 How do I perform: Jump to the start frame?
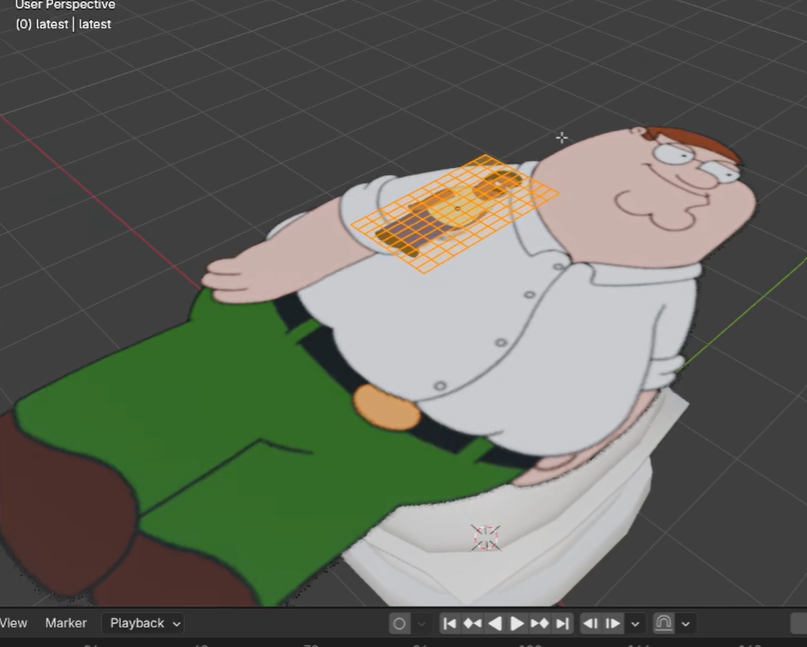coord(449,624)
